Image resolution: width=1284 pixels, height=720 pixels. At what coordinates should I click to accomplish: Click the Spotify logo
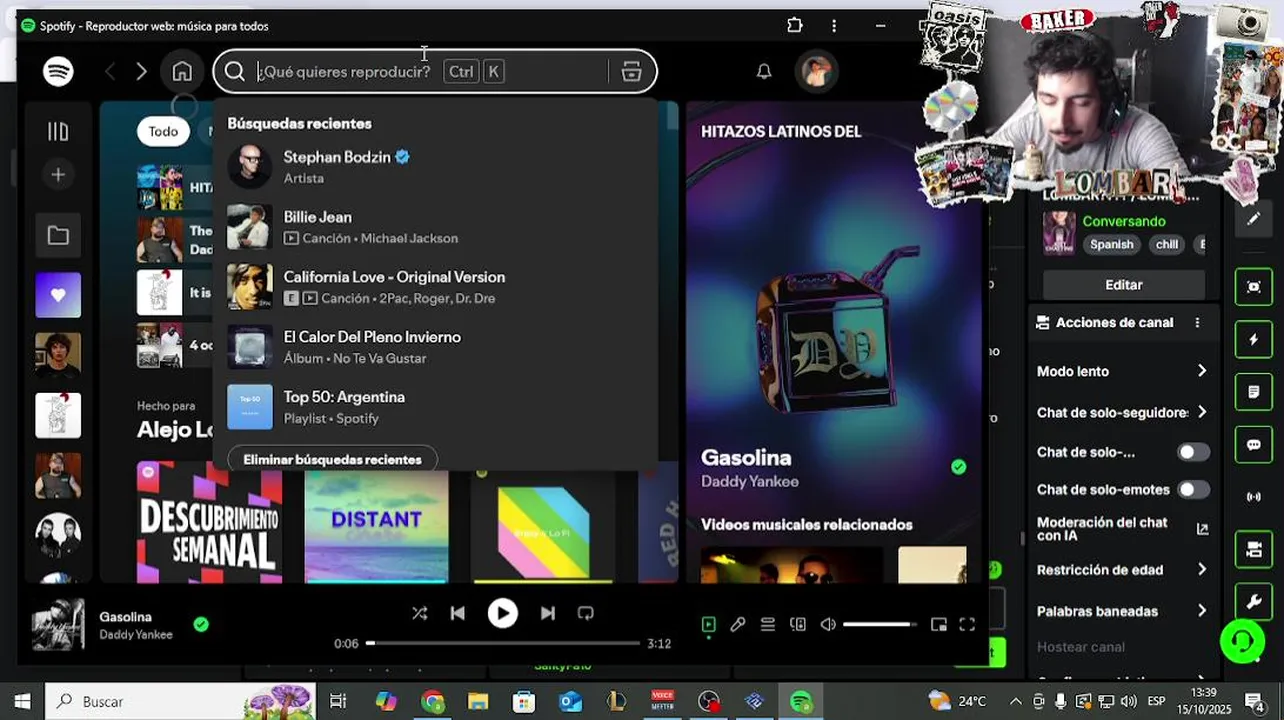[58, 71]
